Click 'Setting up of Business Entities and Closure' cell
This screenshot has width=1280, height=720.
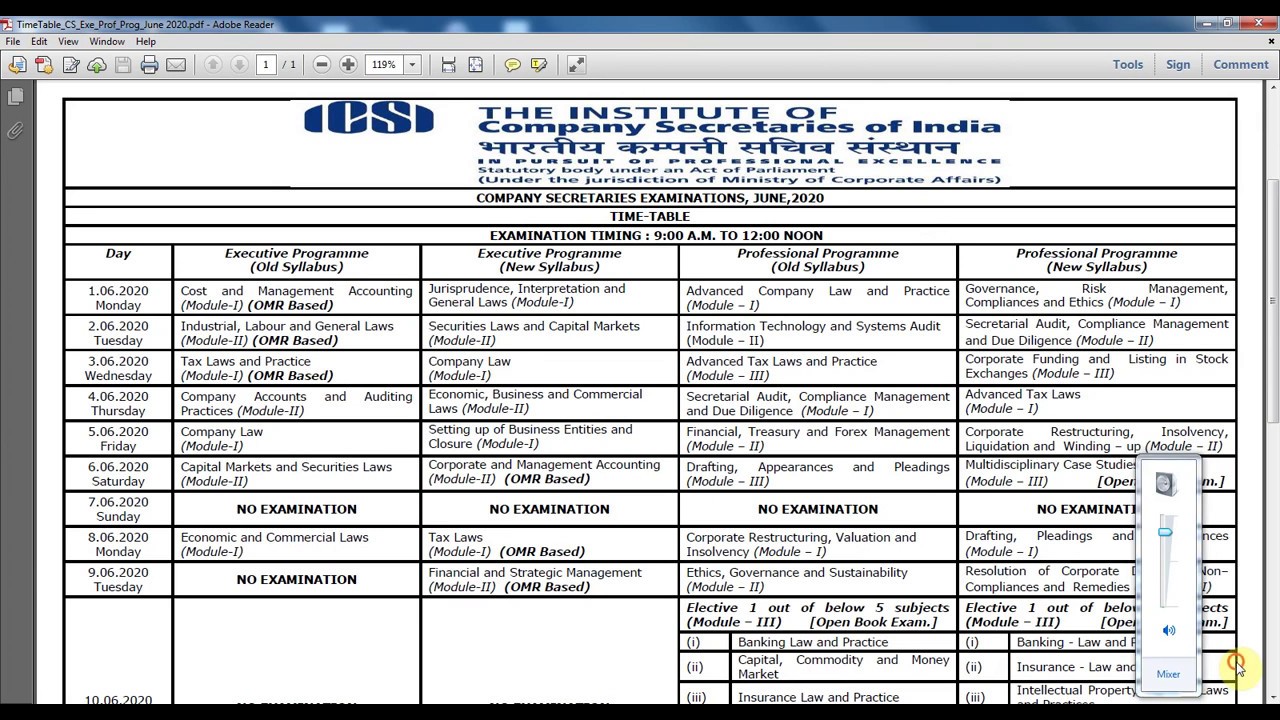click(549, 437)
